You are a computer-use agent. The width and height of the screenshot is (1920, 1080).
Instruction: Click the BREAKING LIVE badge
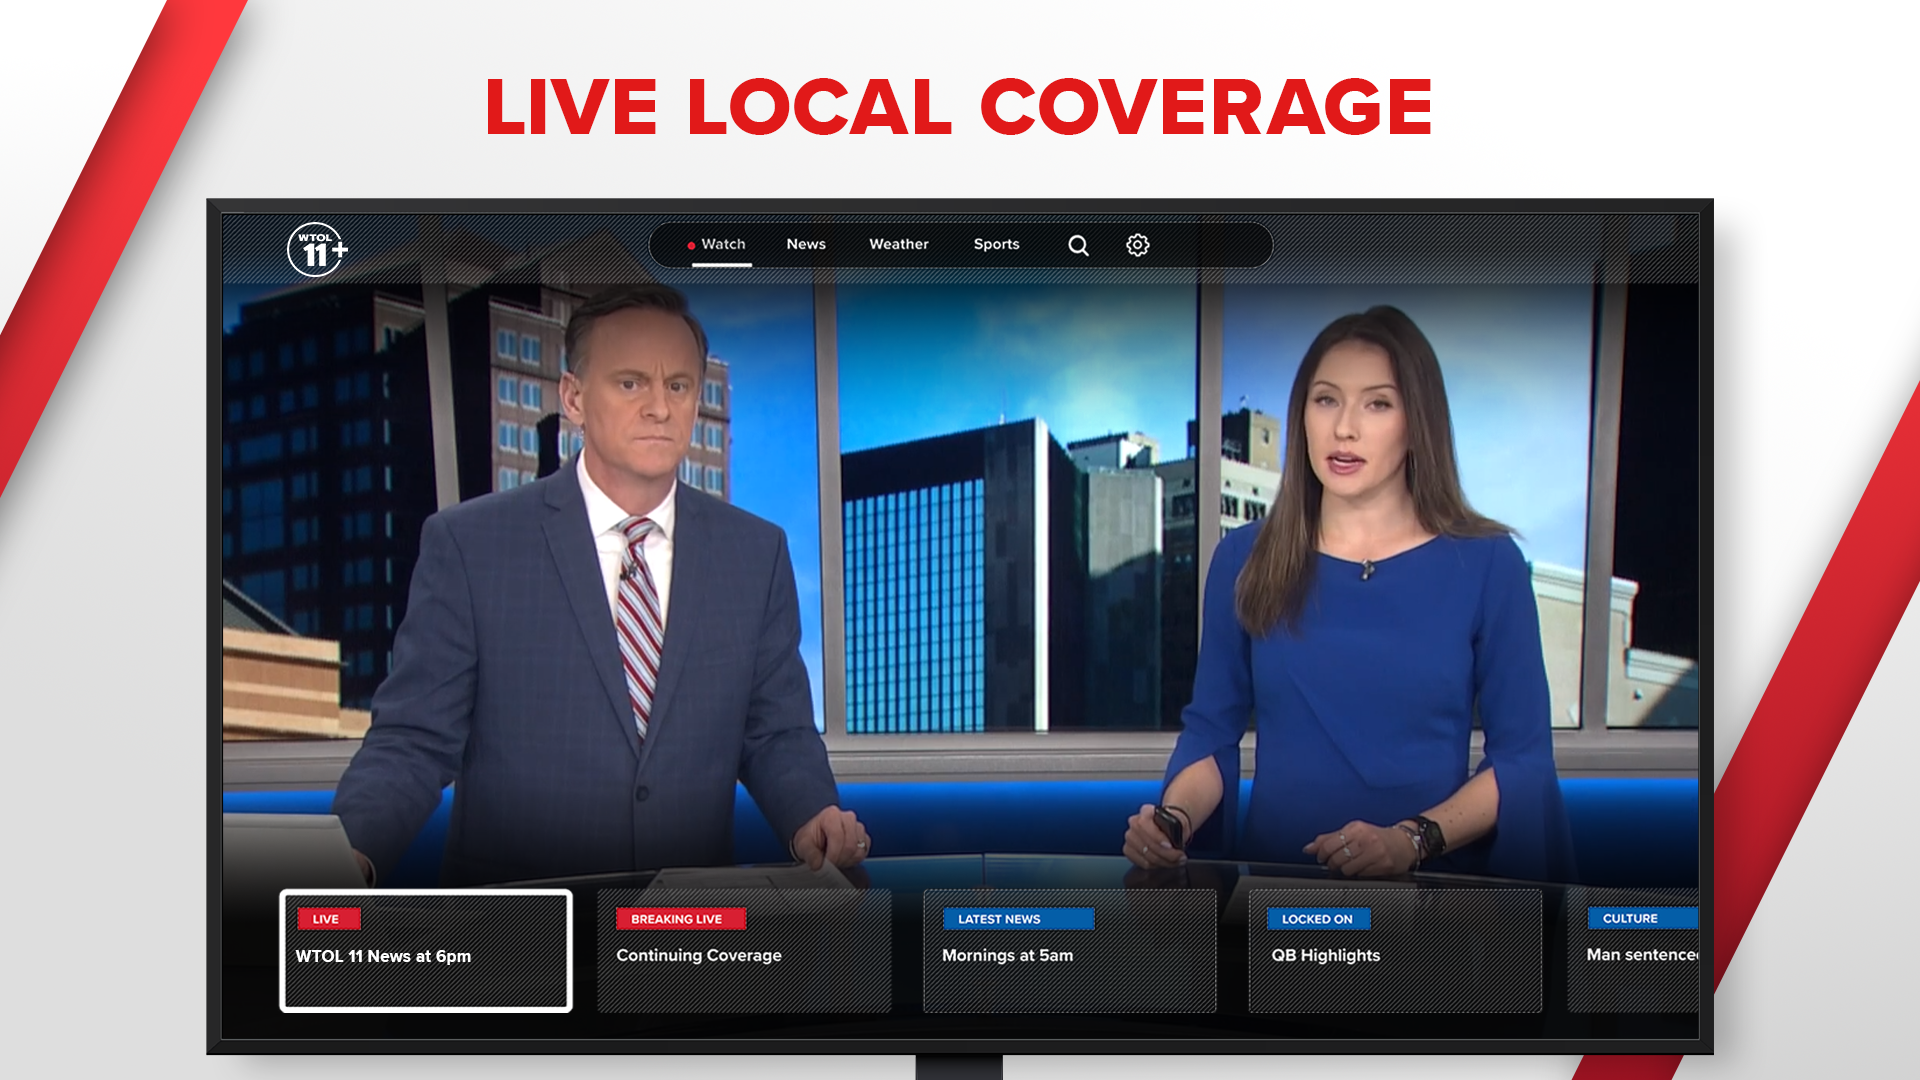coord(681,919)
